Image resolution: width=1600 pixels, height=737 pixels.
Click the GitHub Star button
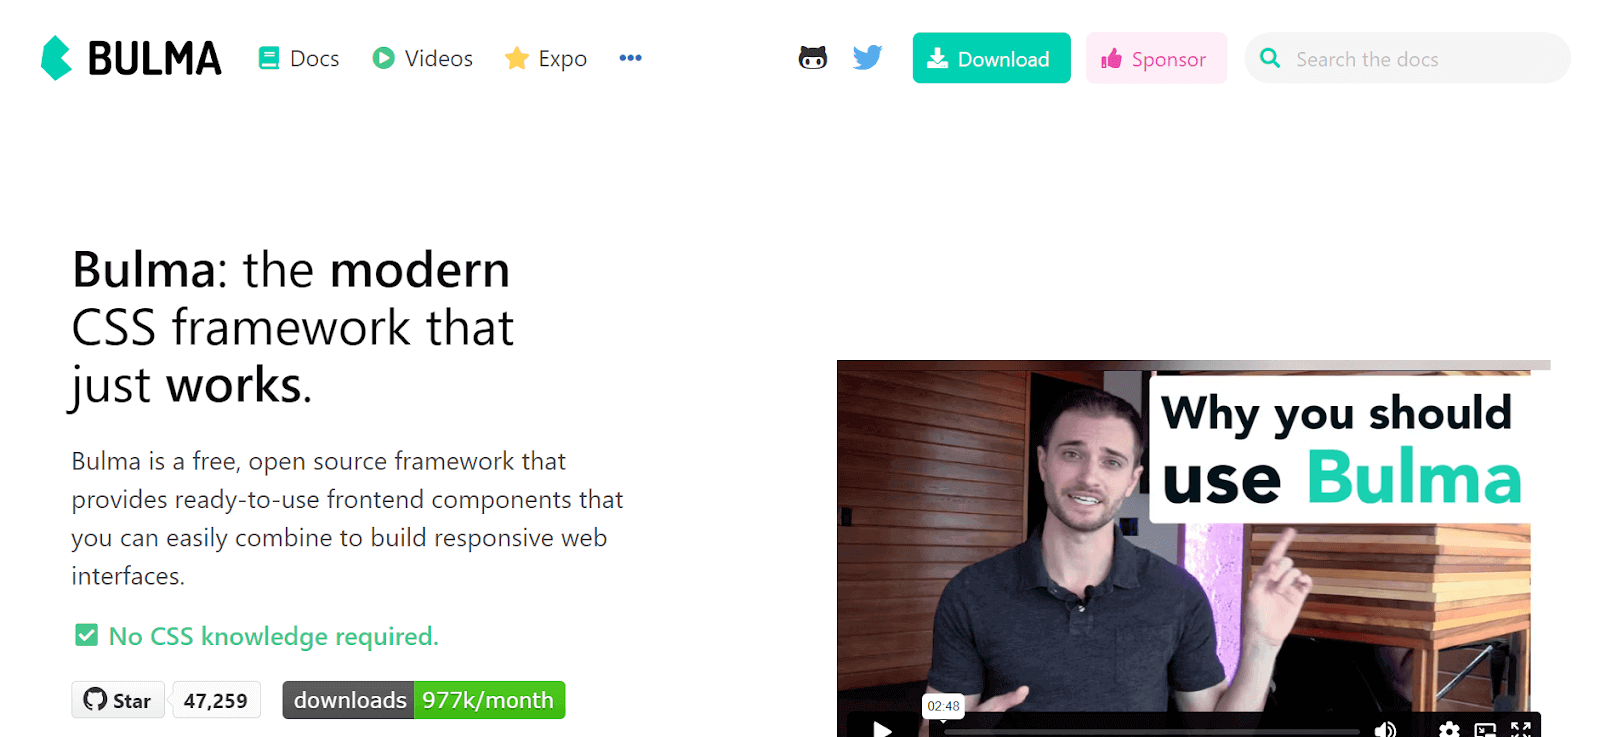[118, 700]
